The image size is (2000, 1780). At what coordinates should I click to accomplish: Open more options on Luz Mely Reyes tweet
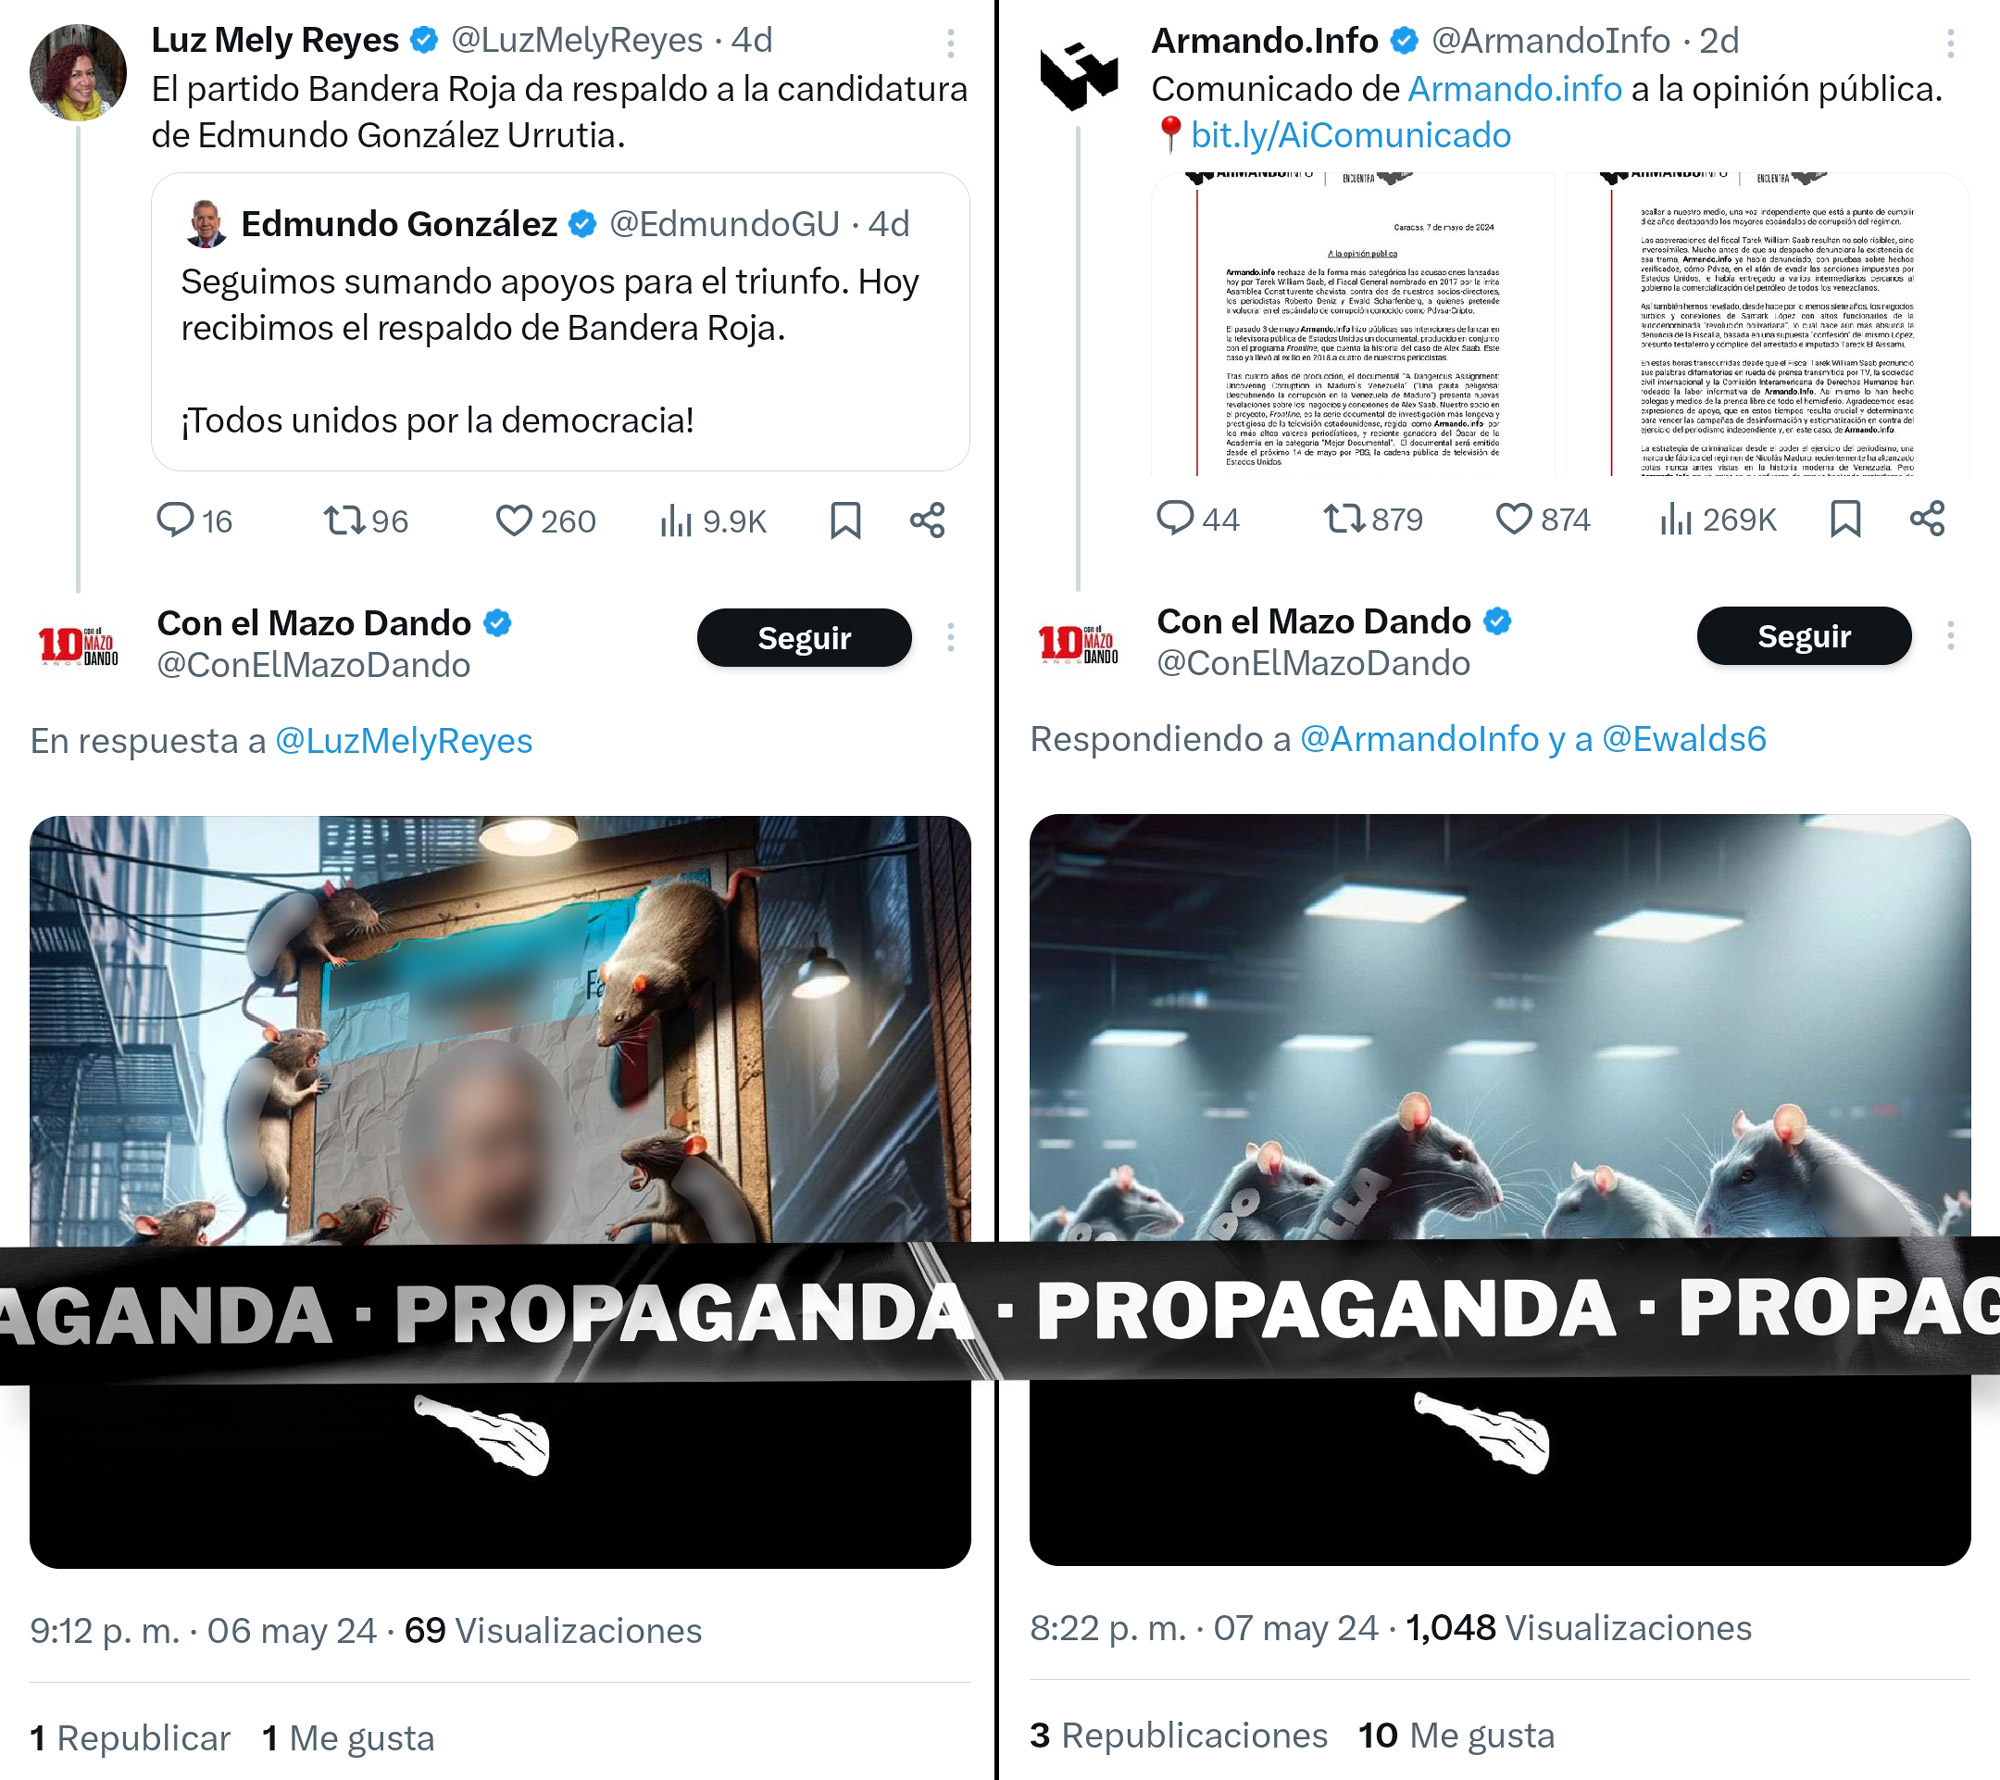click(951, 42)
